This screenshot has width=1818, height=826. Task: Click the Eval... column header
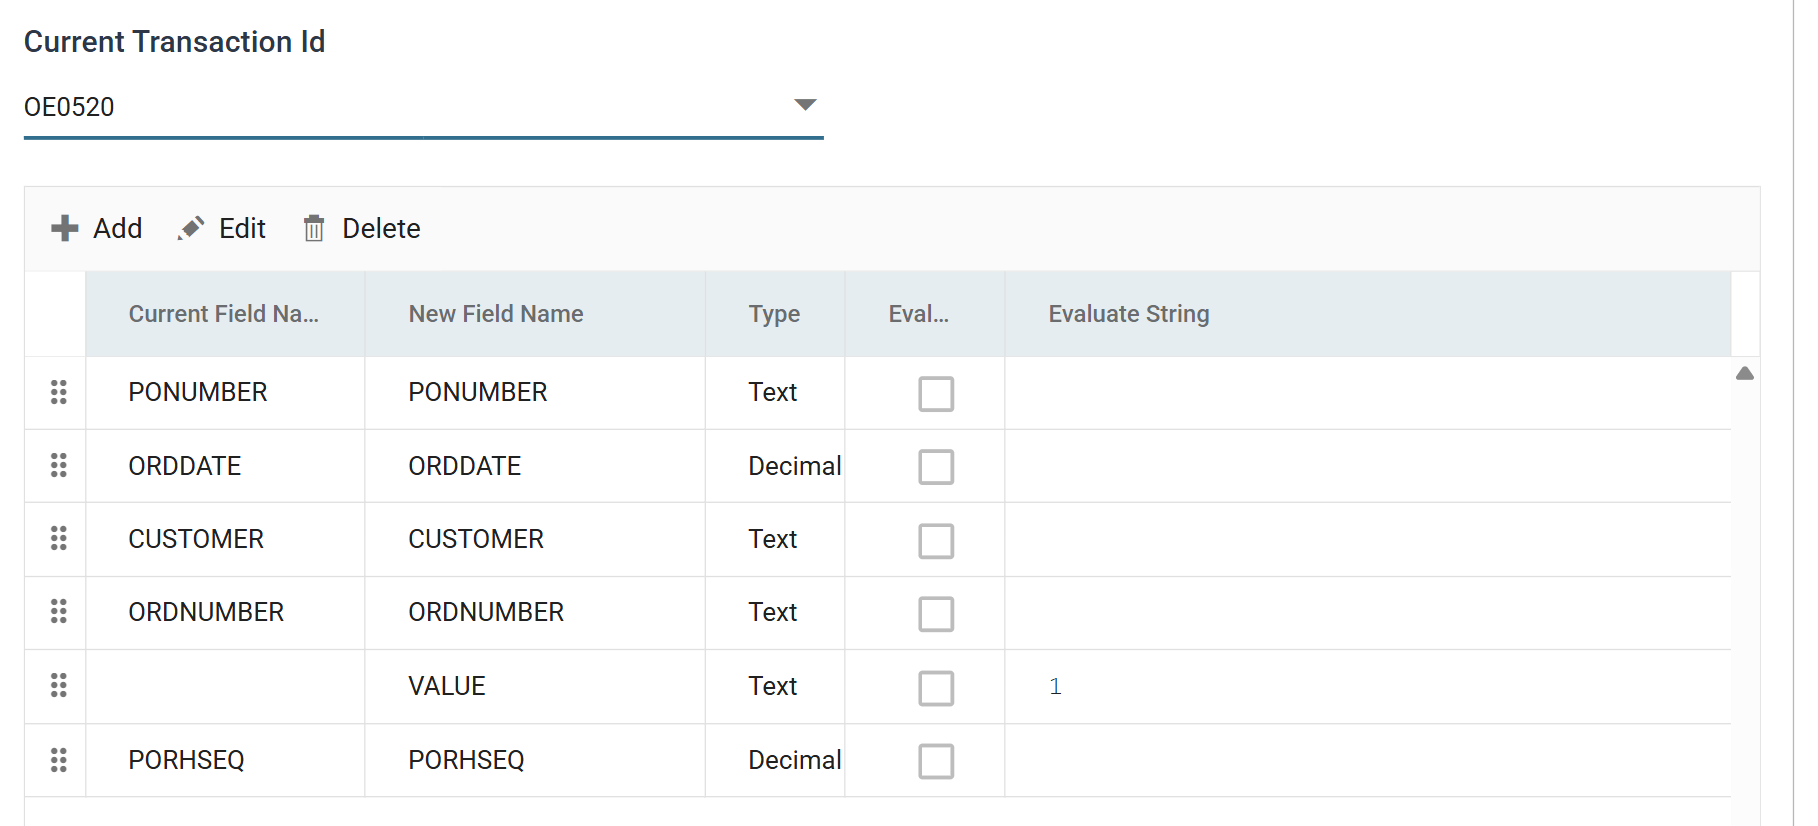(x=925, y=314)
